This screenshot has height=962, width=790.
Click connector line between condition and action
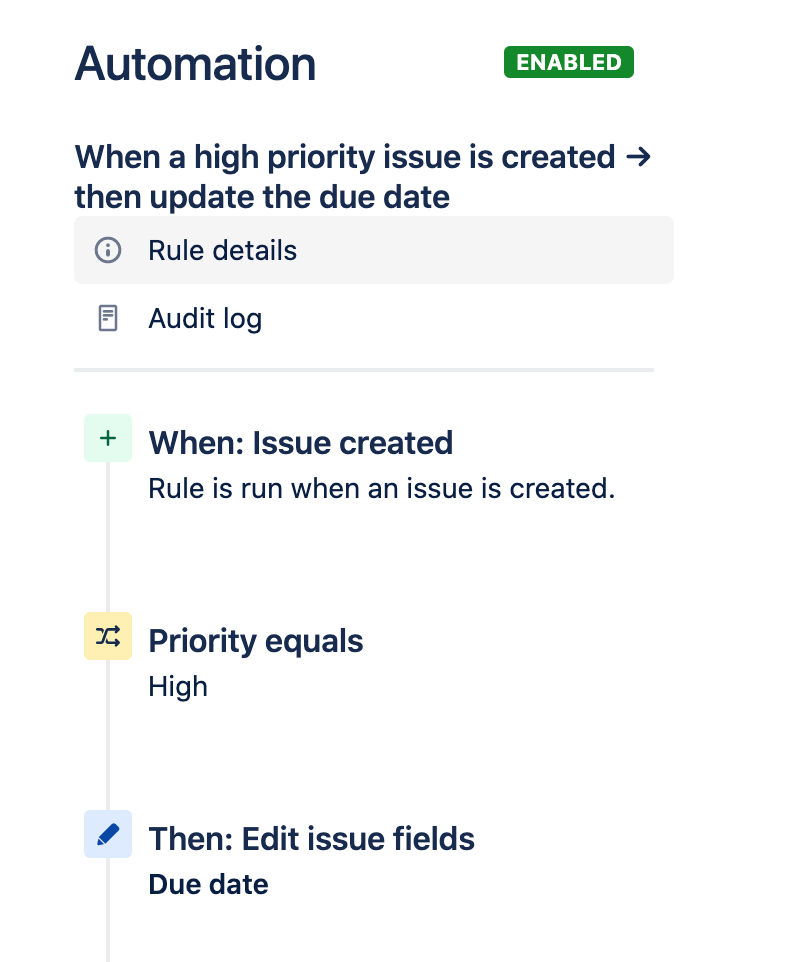click(108, 735)
